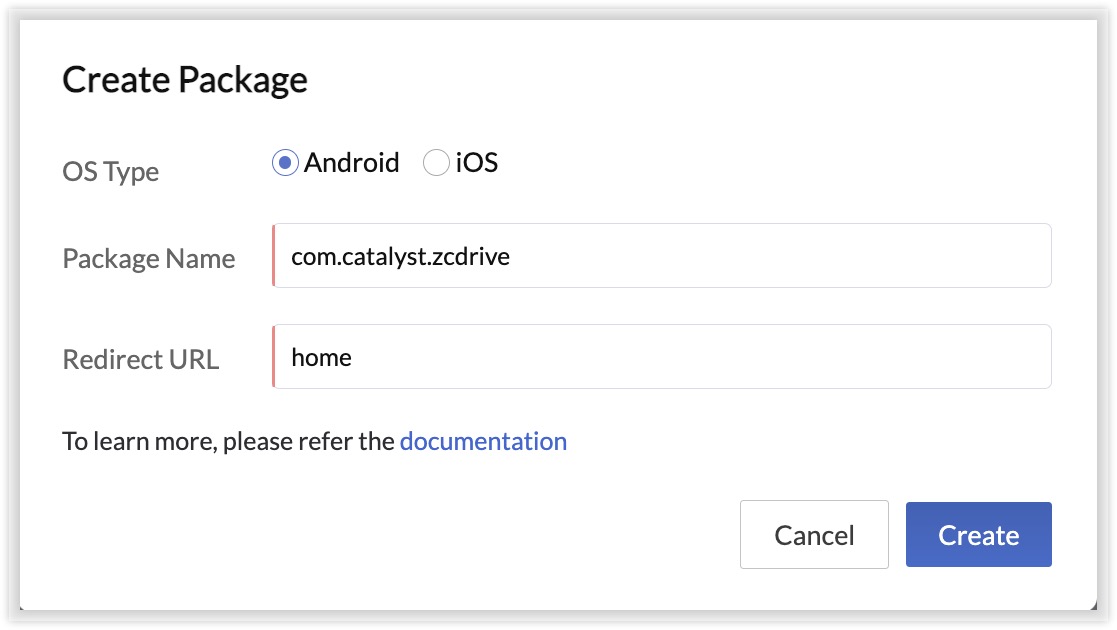Click the OS Type field label
The width and height of the screenshot is (1117, 630).
click(110, 171)
